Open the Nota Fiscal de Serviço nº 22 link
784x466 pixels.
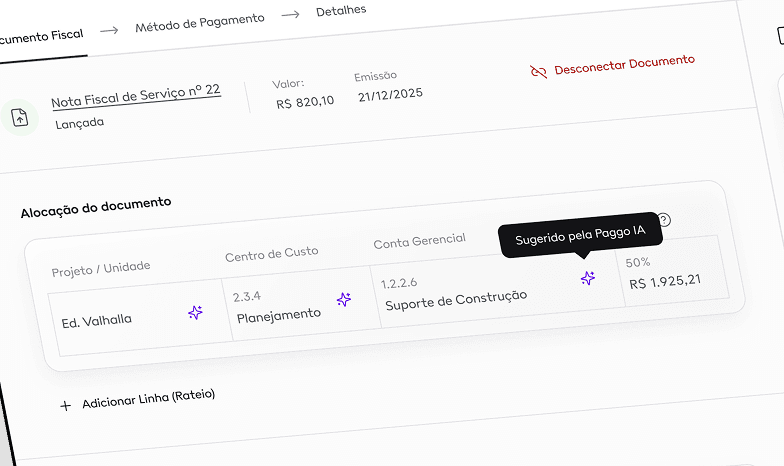click(x=136, y=96)
